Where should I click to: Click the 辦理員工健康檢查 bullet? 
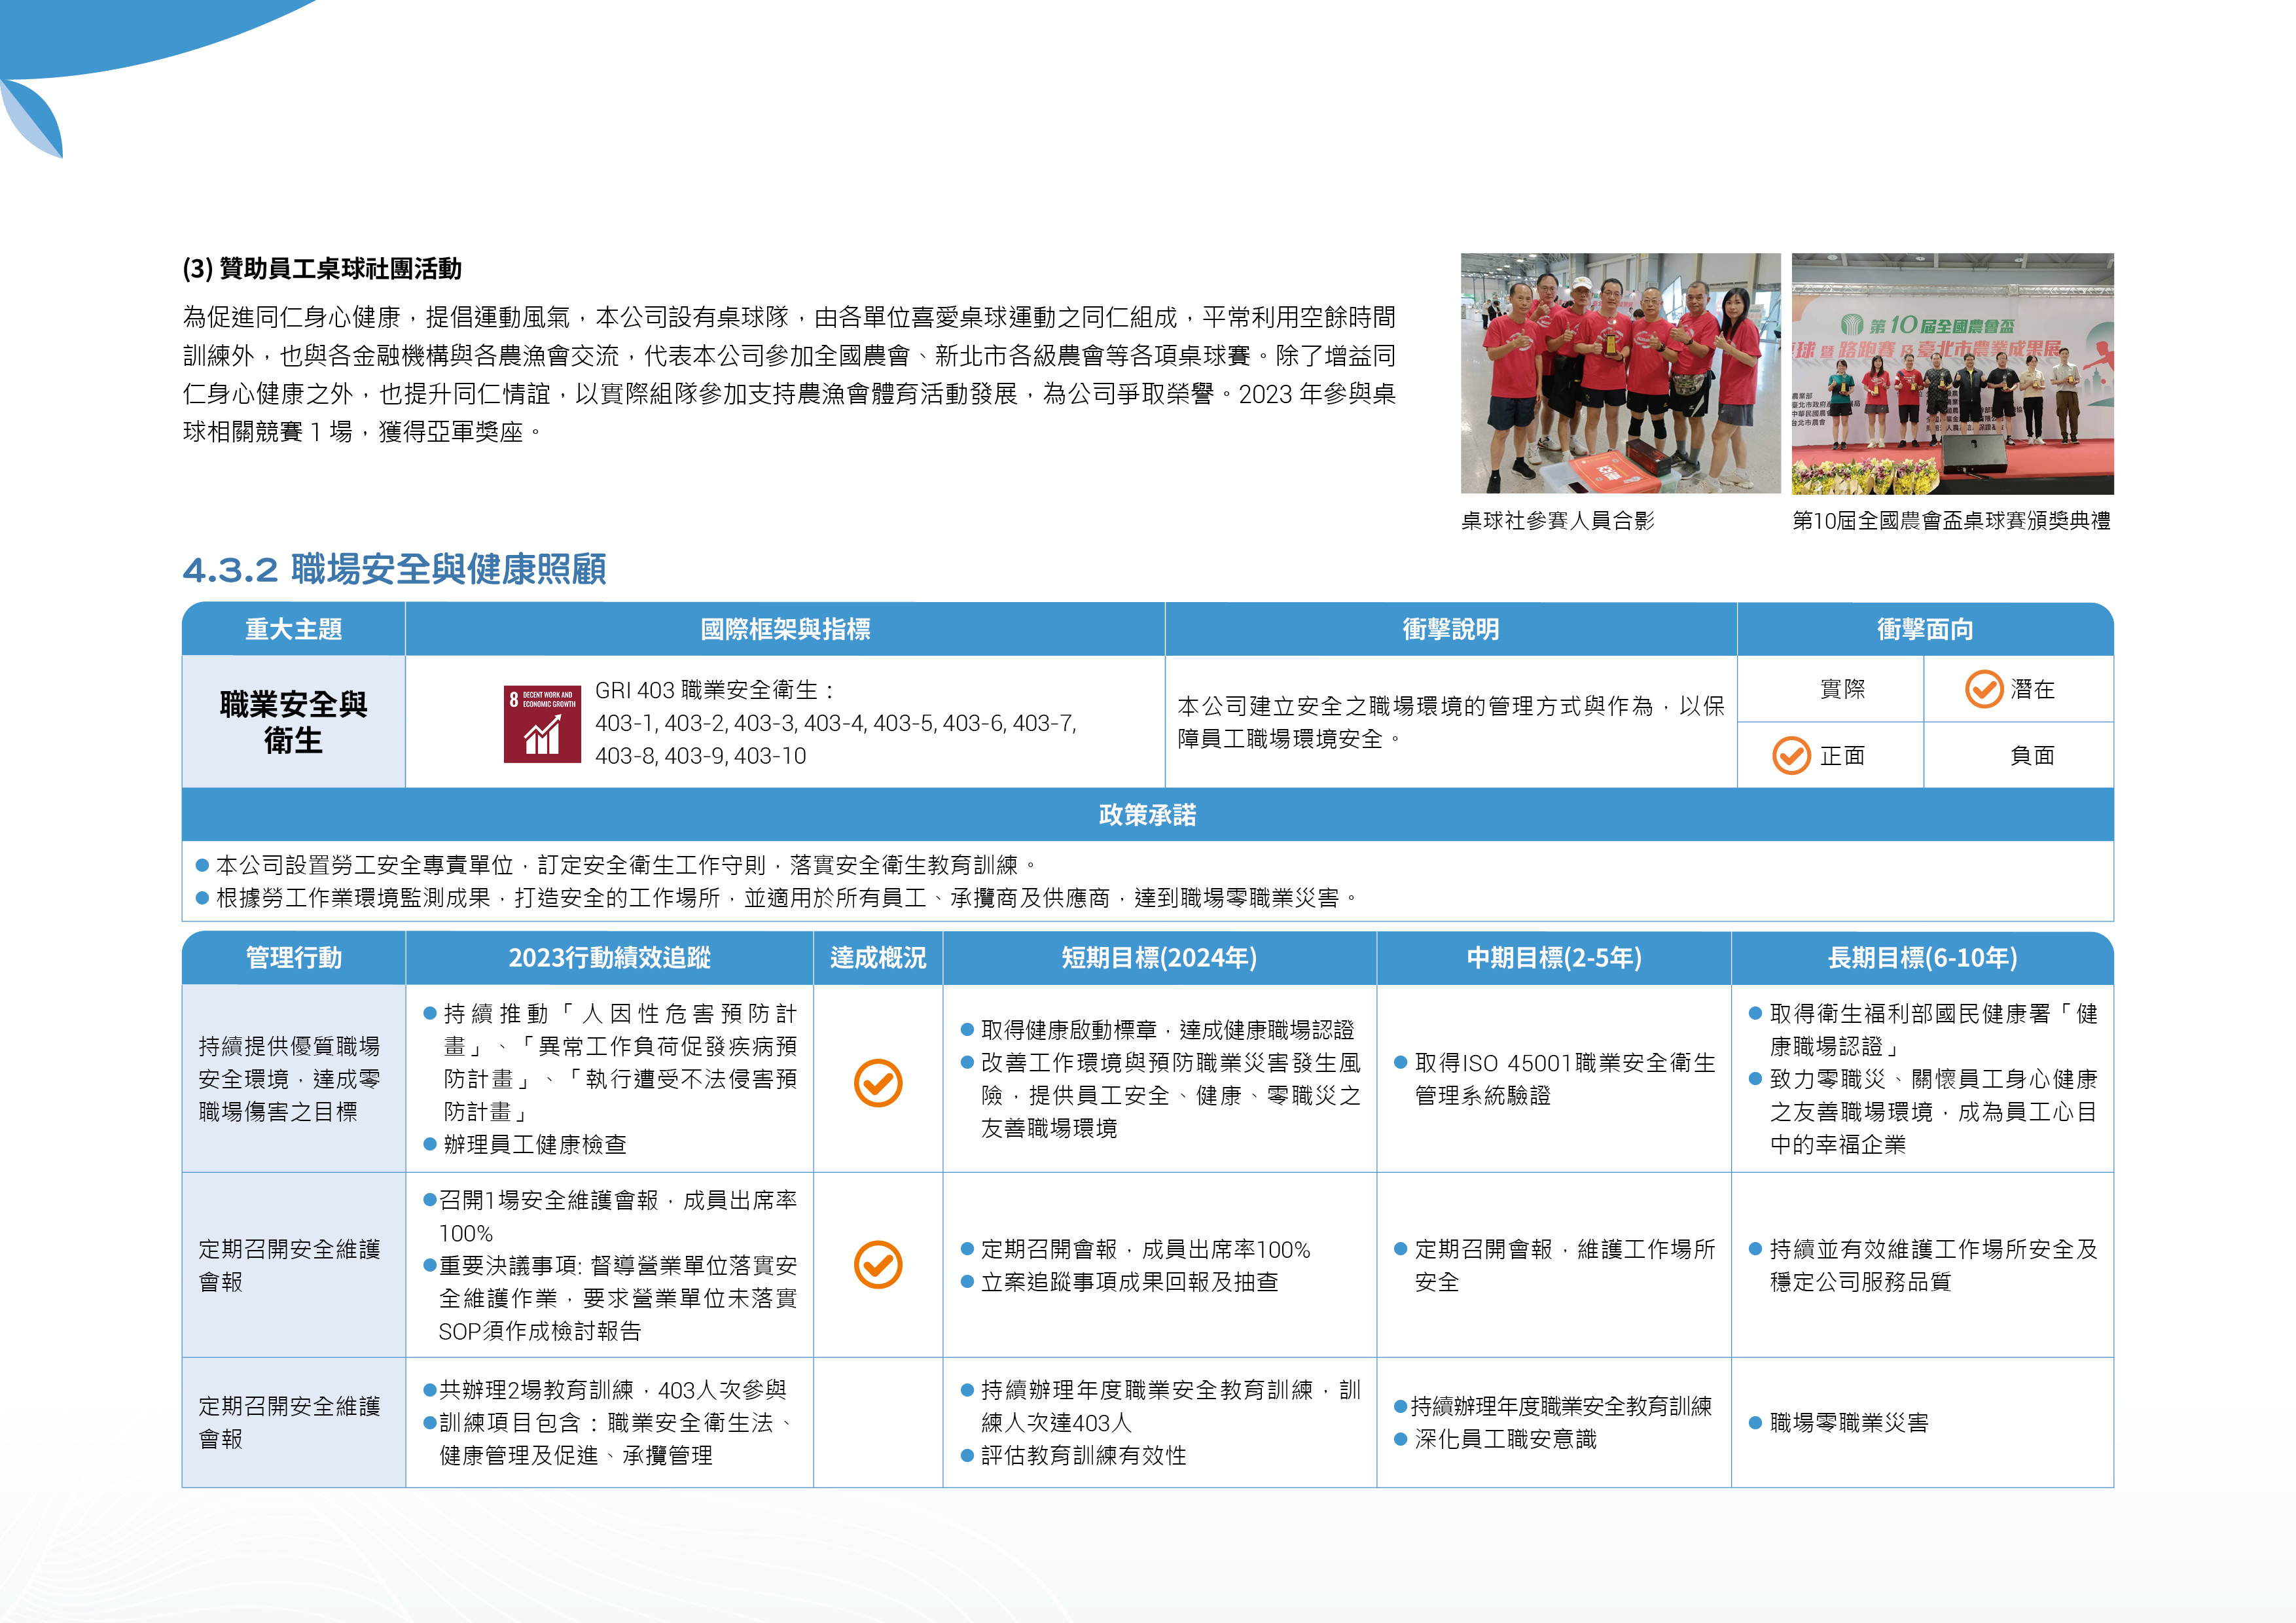click(x=525, y=1144)
